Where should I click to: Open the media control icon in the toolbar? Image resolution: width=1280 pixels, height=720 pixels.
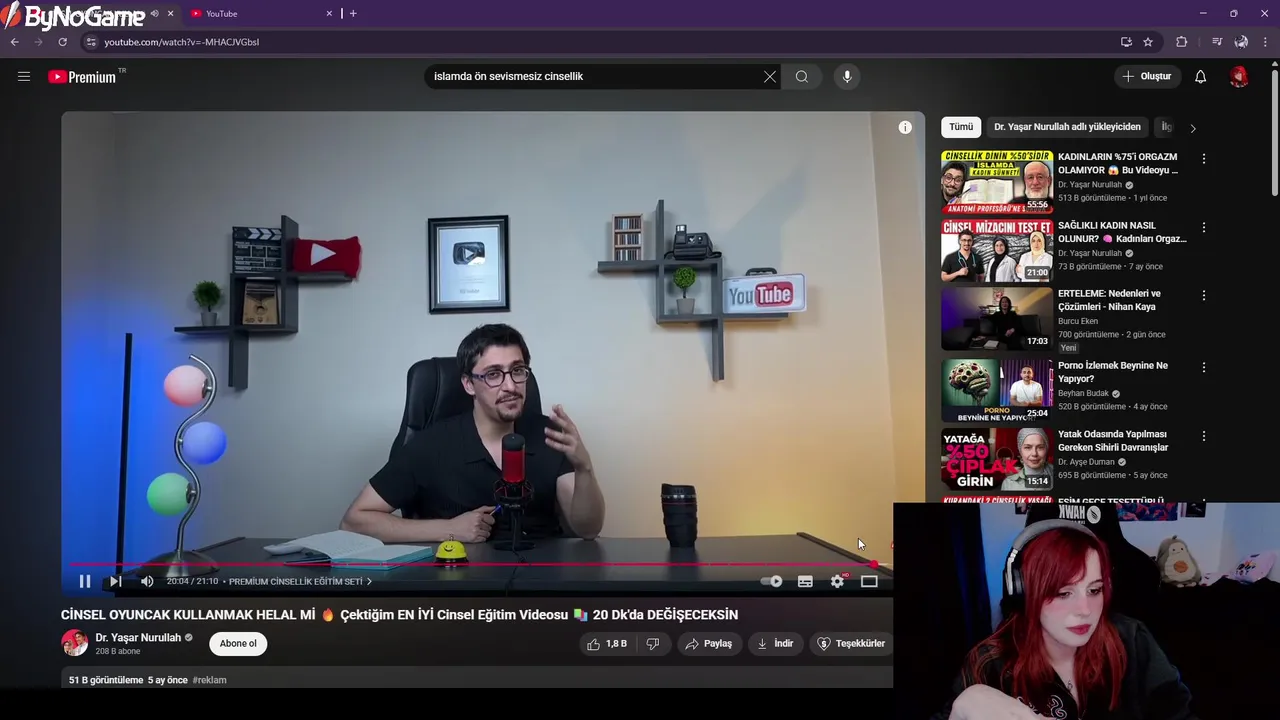tap(1217, 42)
